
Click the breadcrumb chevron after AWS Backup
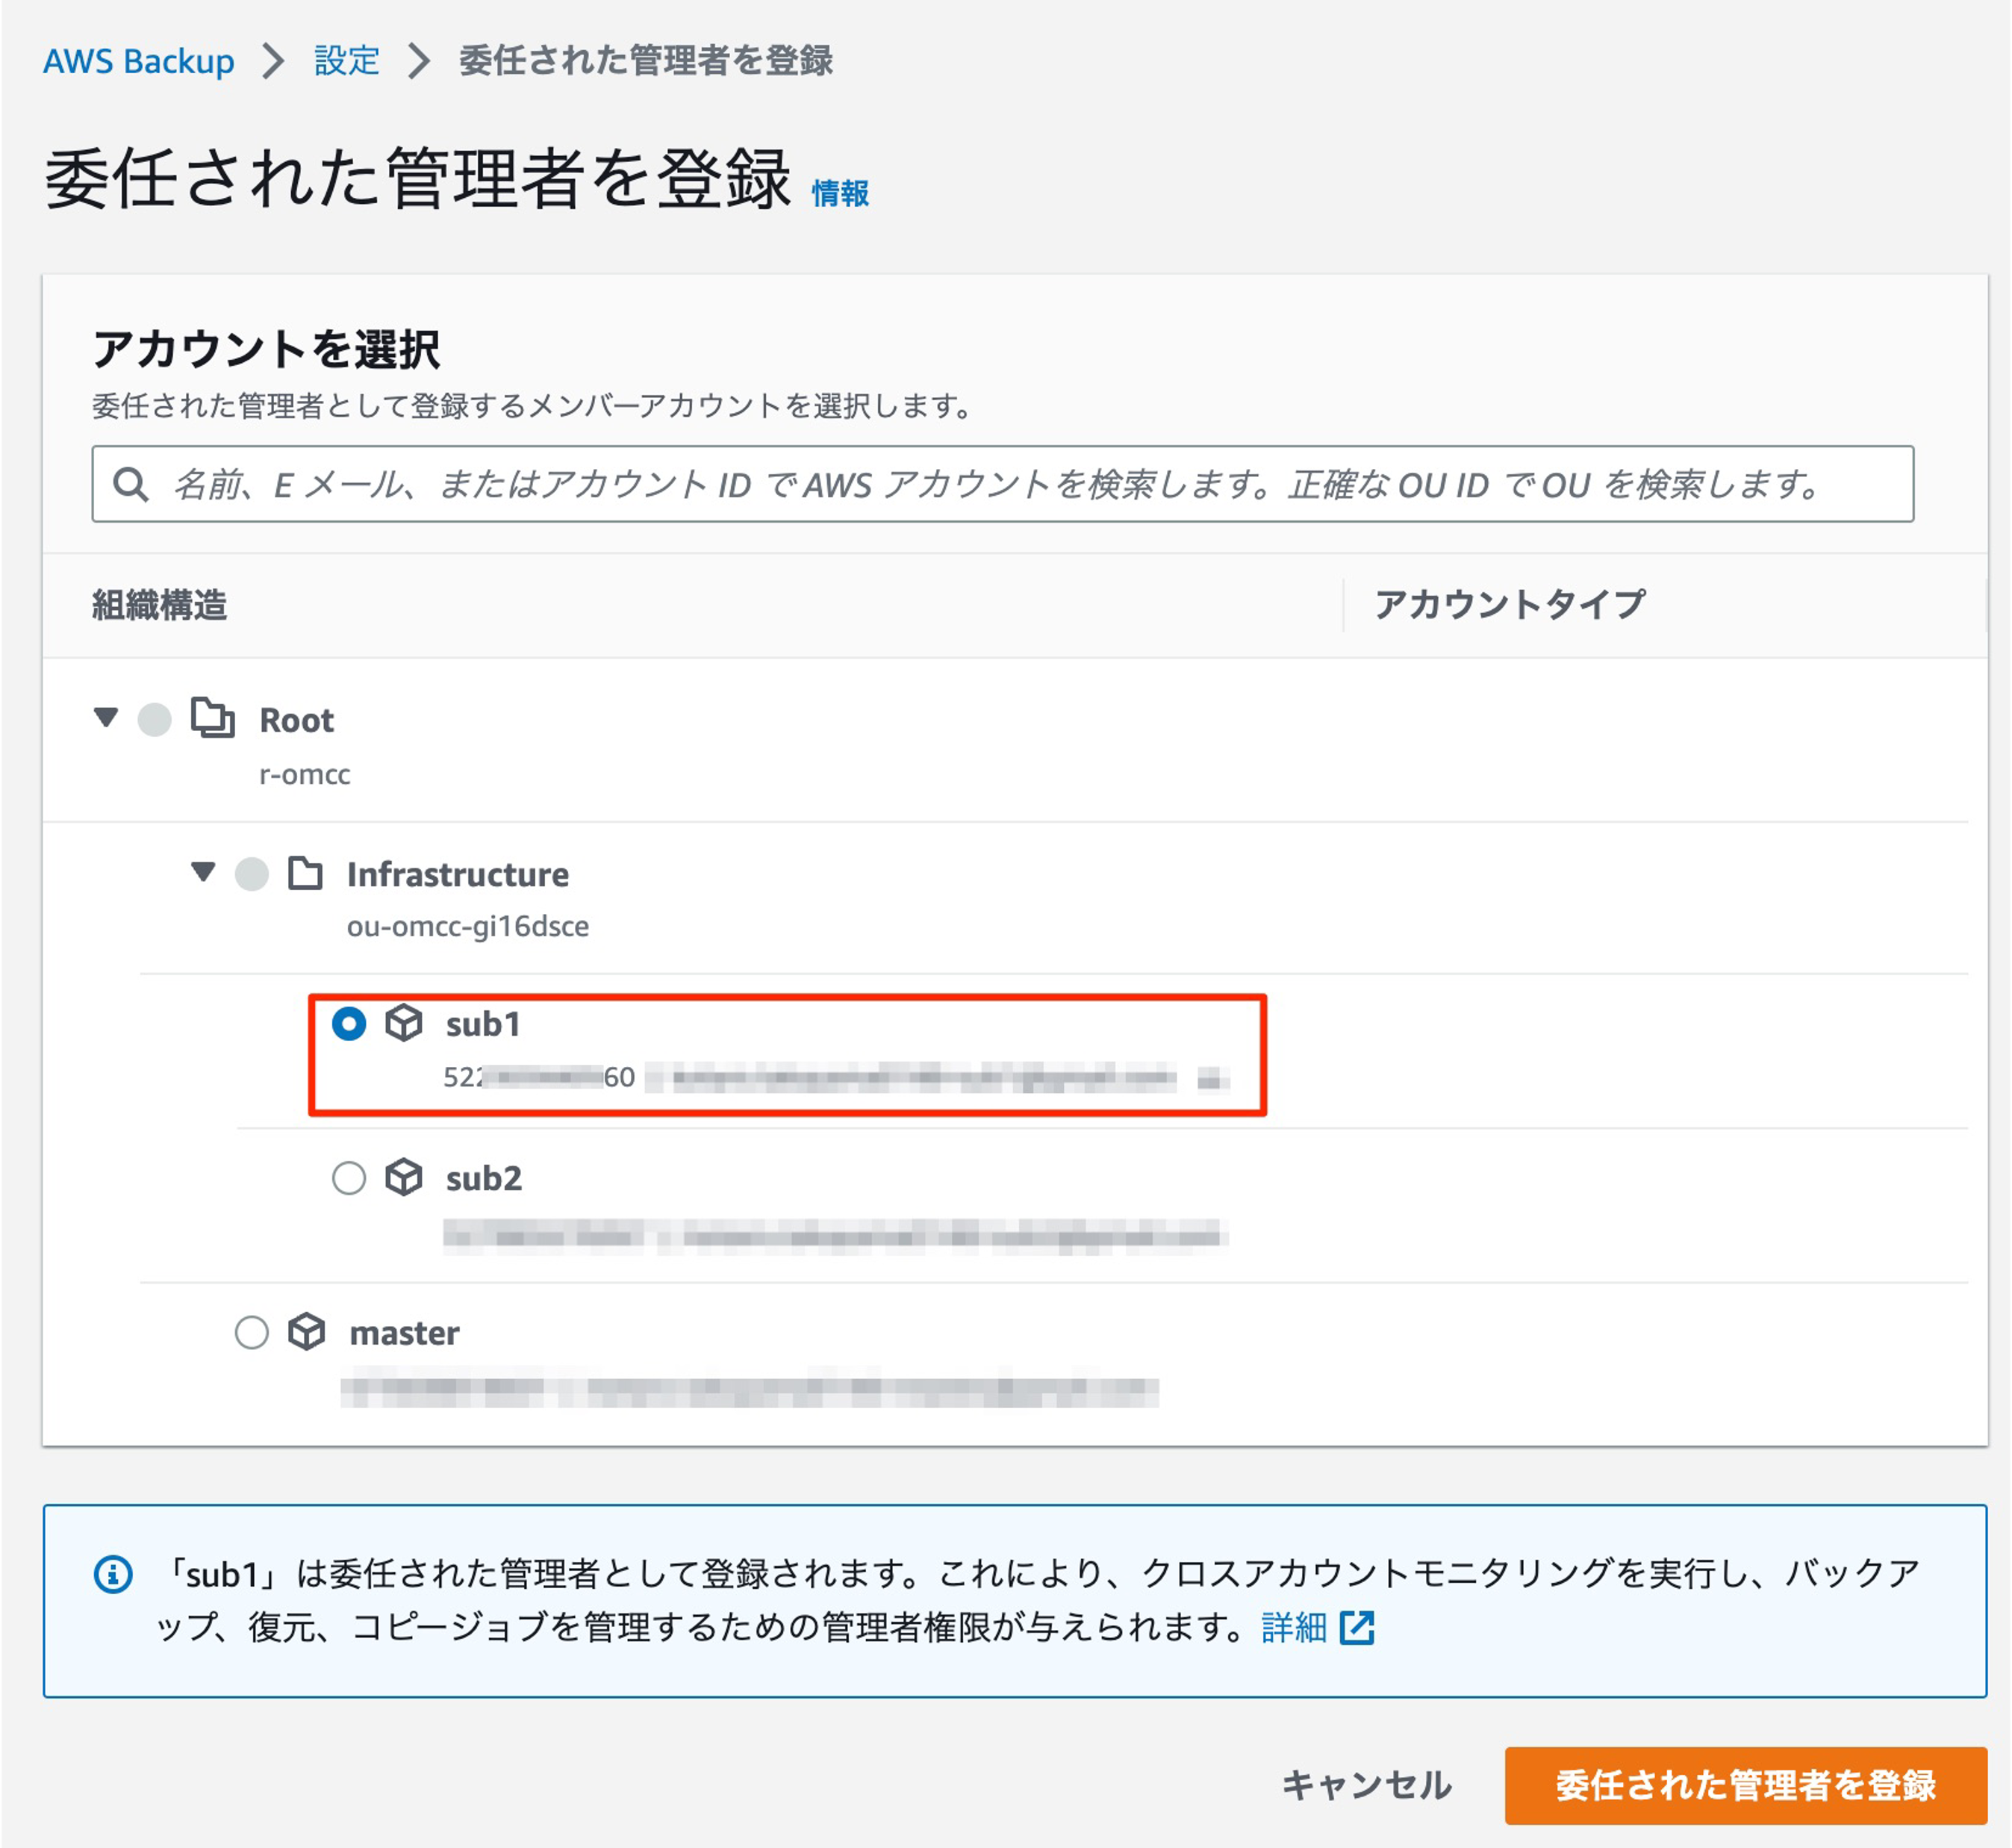tap(273, 61)
